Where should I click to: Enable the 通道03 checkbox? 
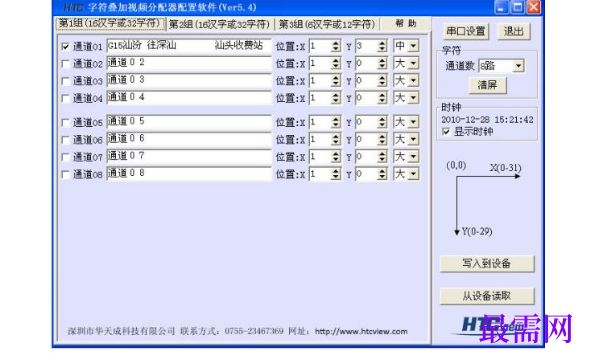[x=66, y=81]
